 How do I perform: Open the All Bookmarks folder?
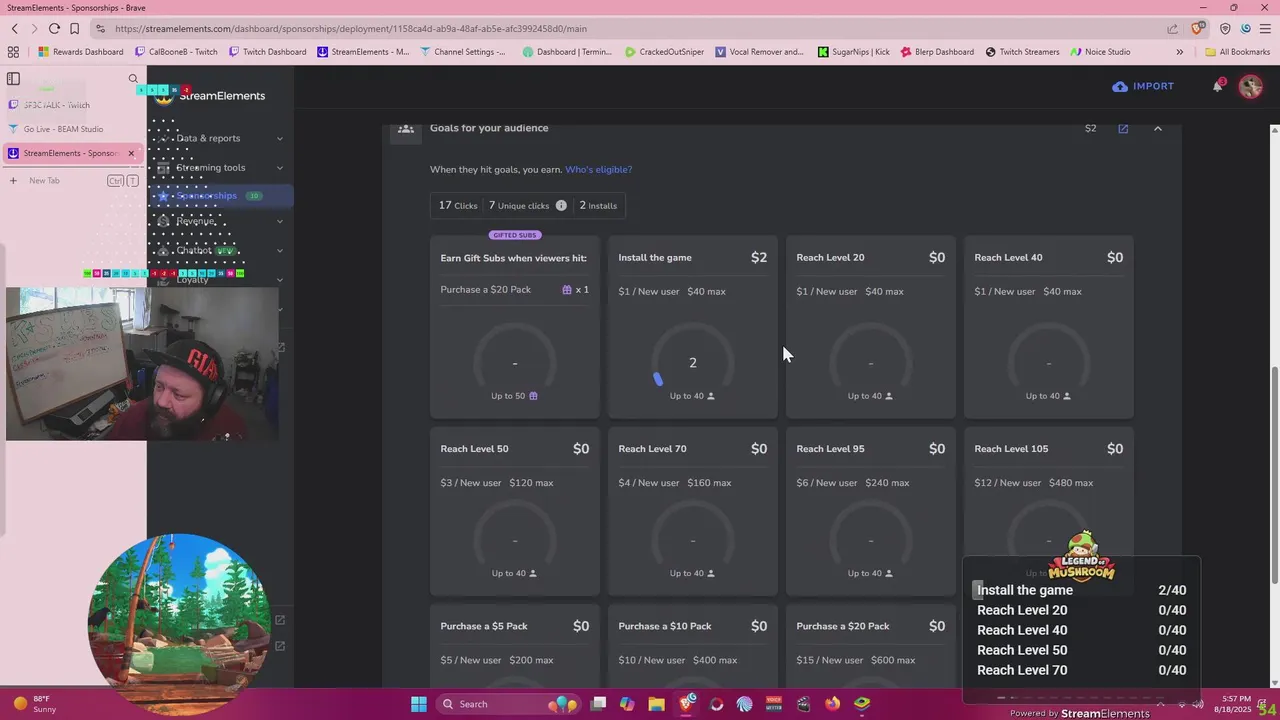tap(1237, 52)
